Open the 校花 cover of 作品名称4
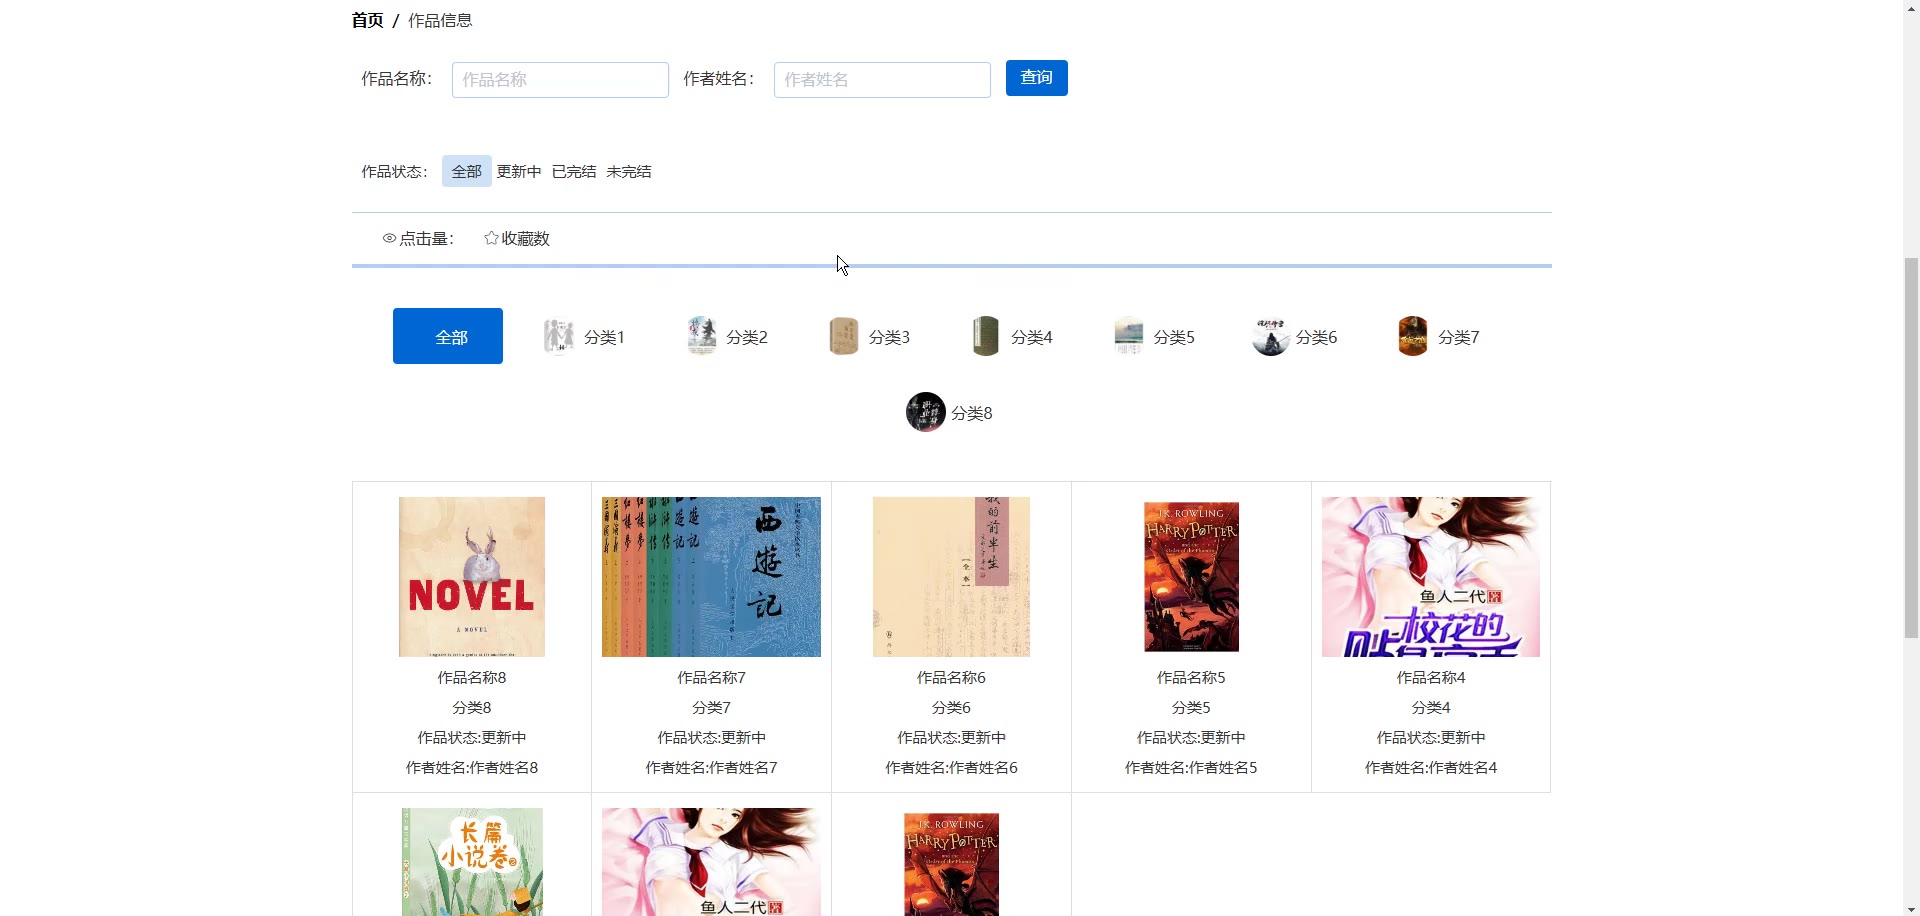Image resolution: width=1920 pixels, height=916 pixels. (1431, 577)
